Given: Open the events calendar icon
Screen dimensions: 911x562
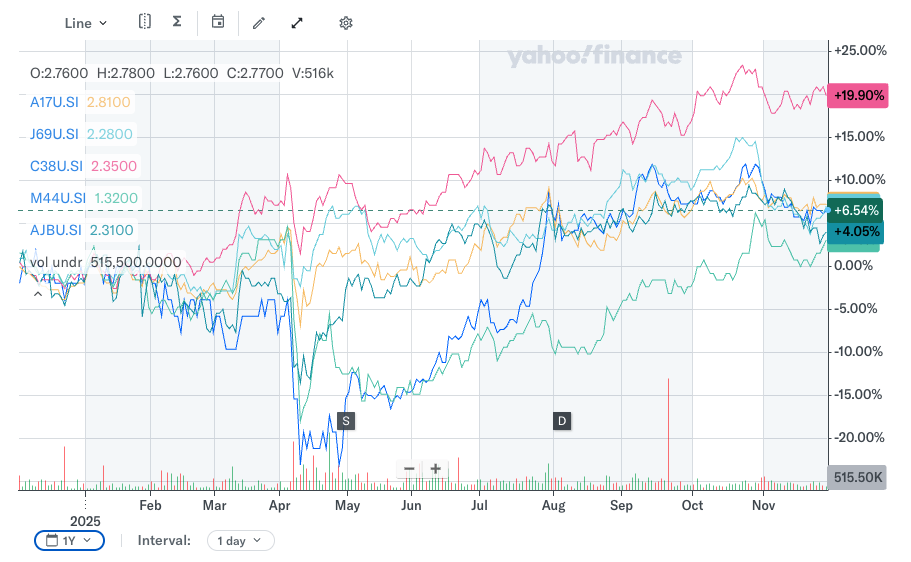Looking at the screenshot, I should click(x=218, y=22).
